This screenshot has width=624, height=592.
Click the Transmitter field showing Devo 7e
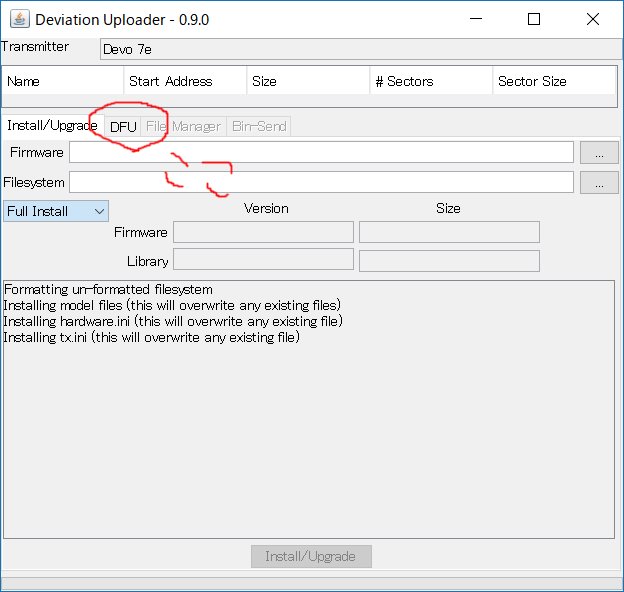tap(360, 49)
